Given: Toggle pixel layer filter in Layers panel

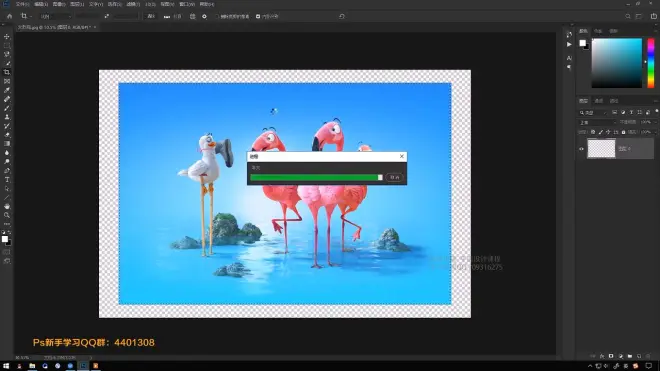Looking at the screenshot, I should (x=615, y=112).
